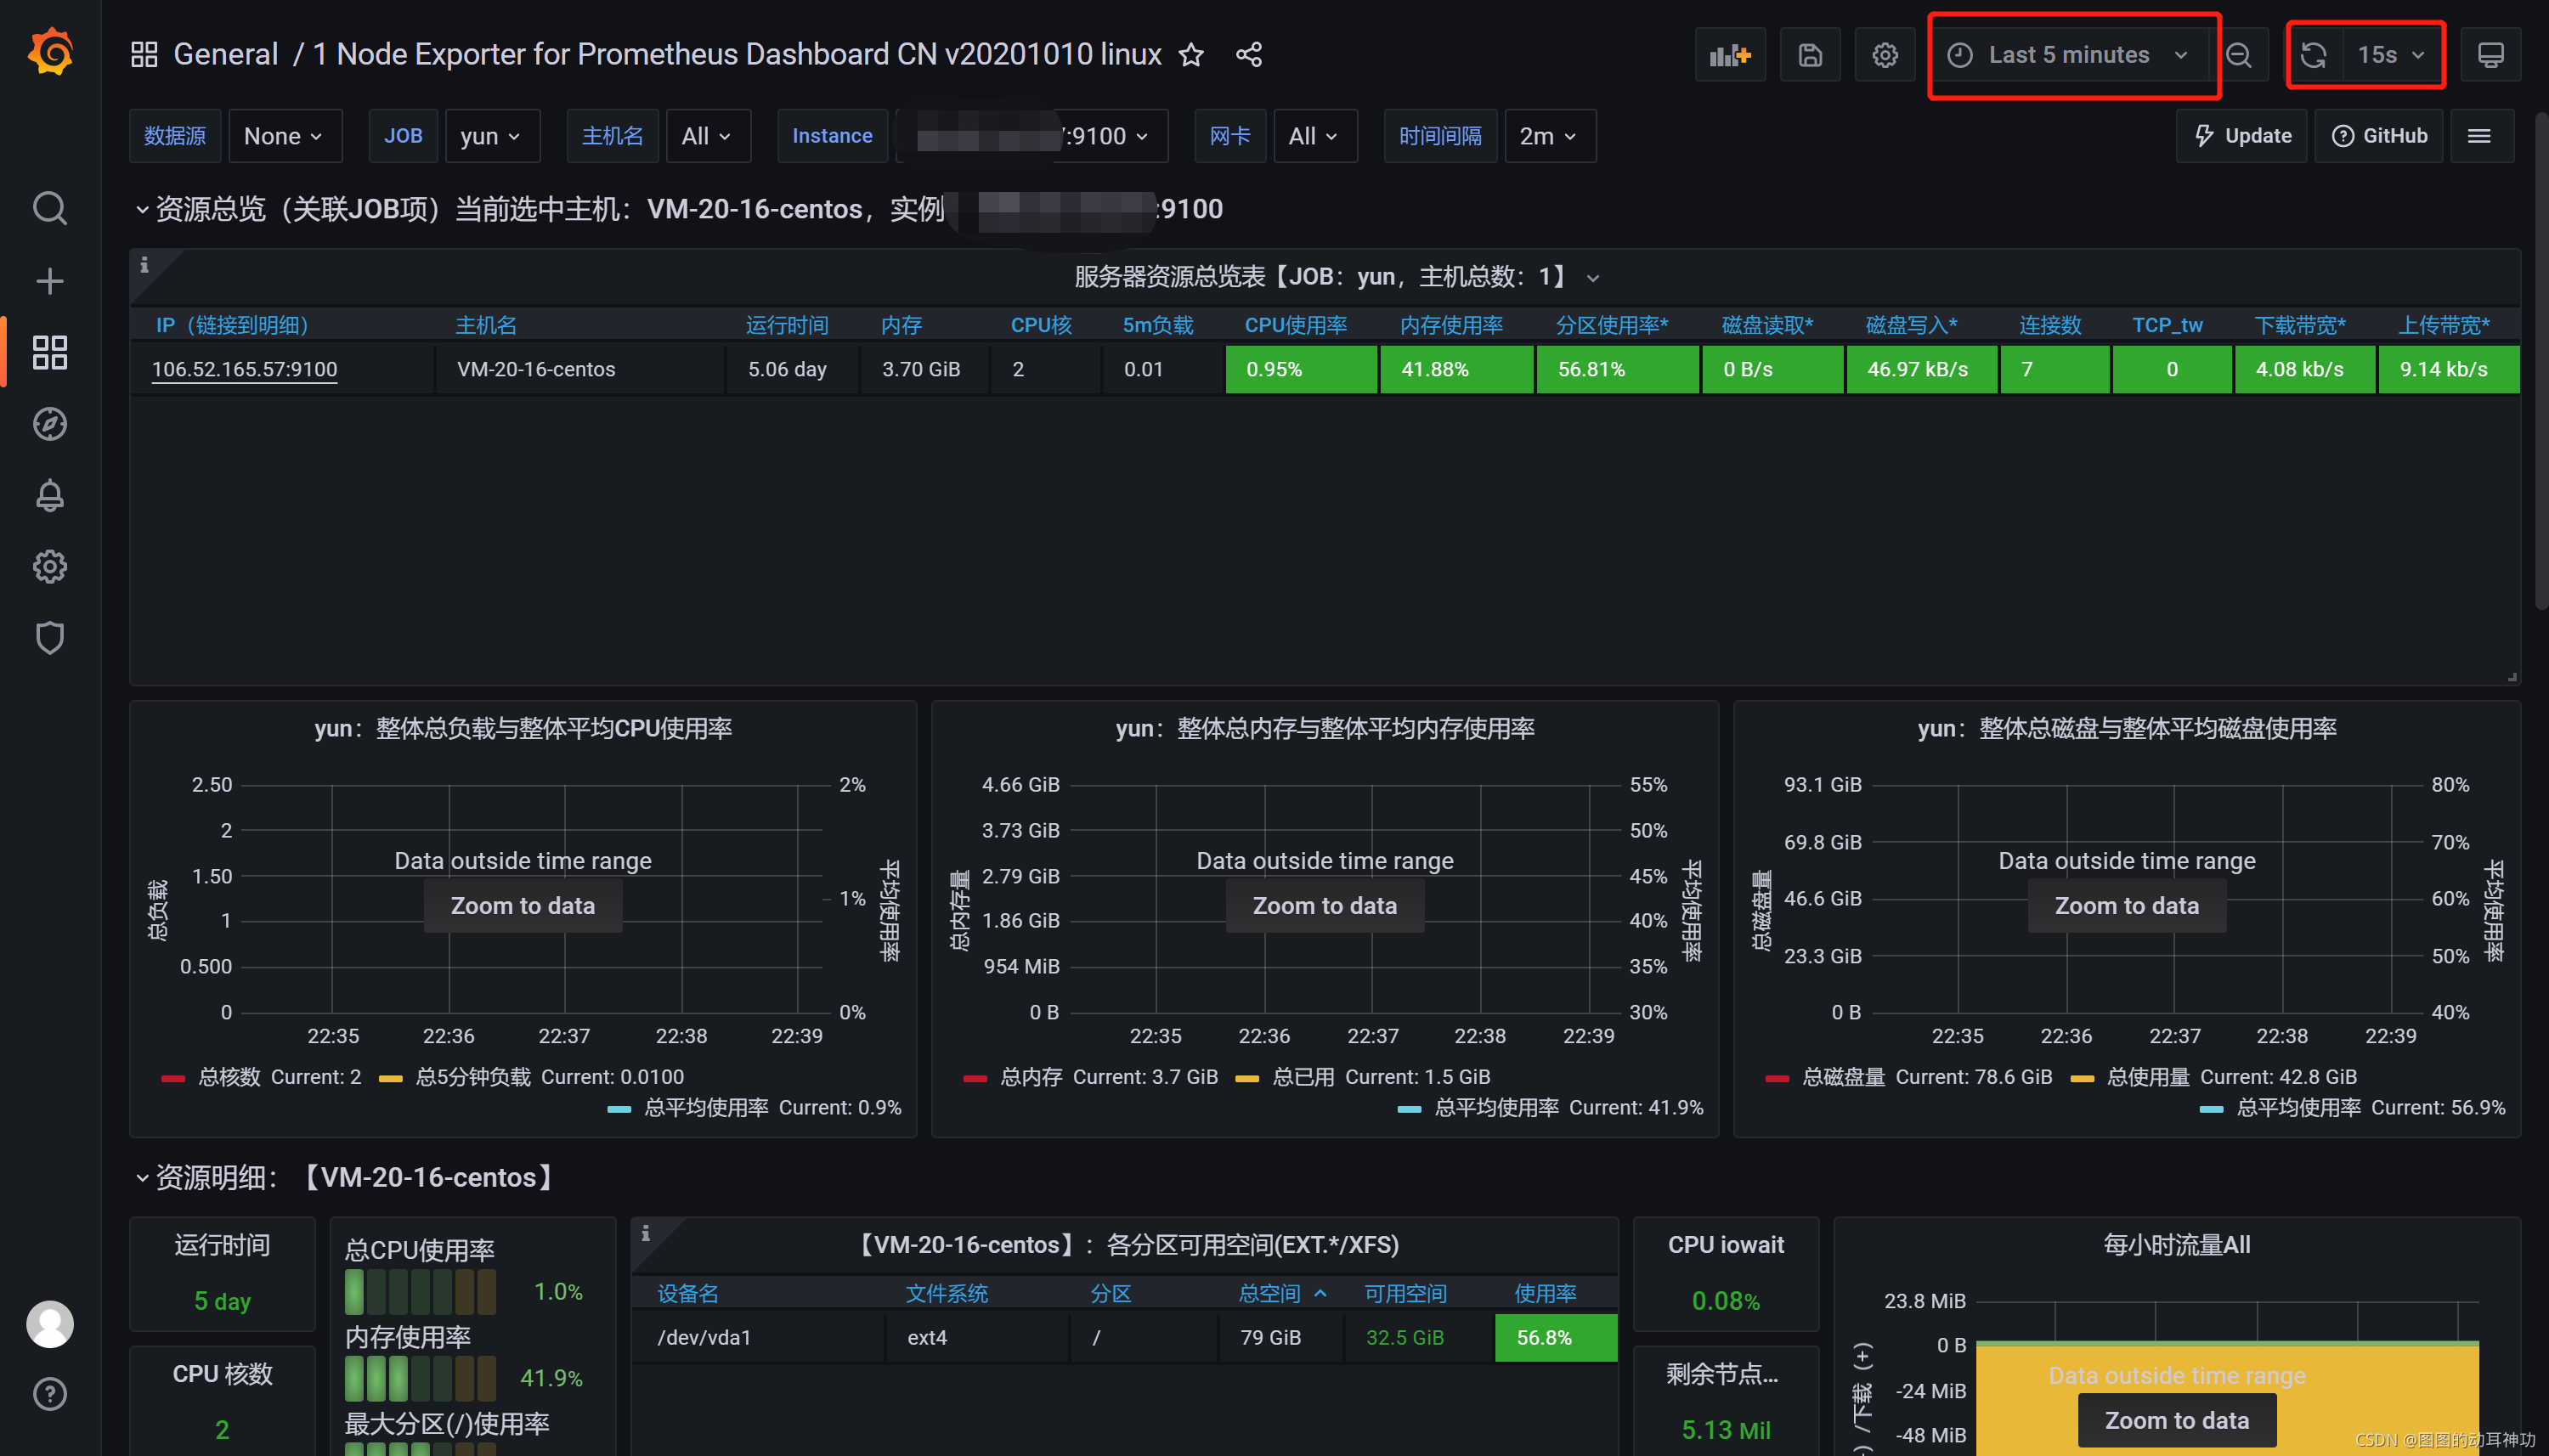2549x1456 pixels.
Task: Click the zoom out time range icon
Action: tap(2239, 55)
